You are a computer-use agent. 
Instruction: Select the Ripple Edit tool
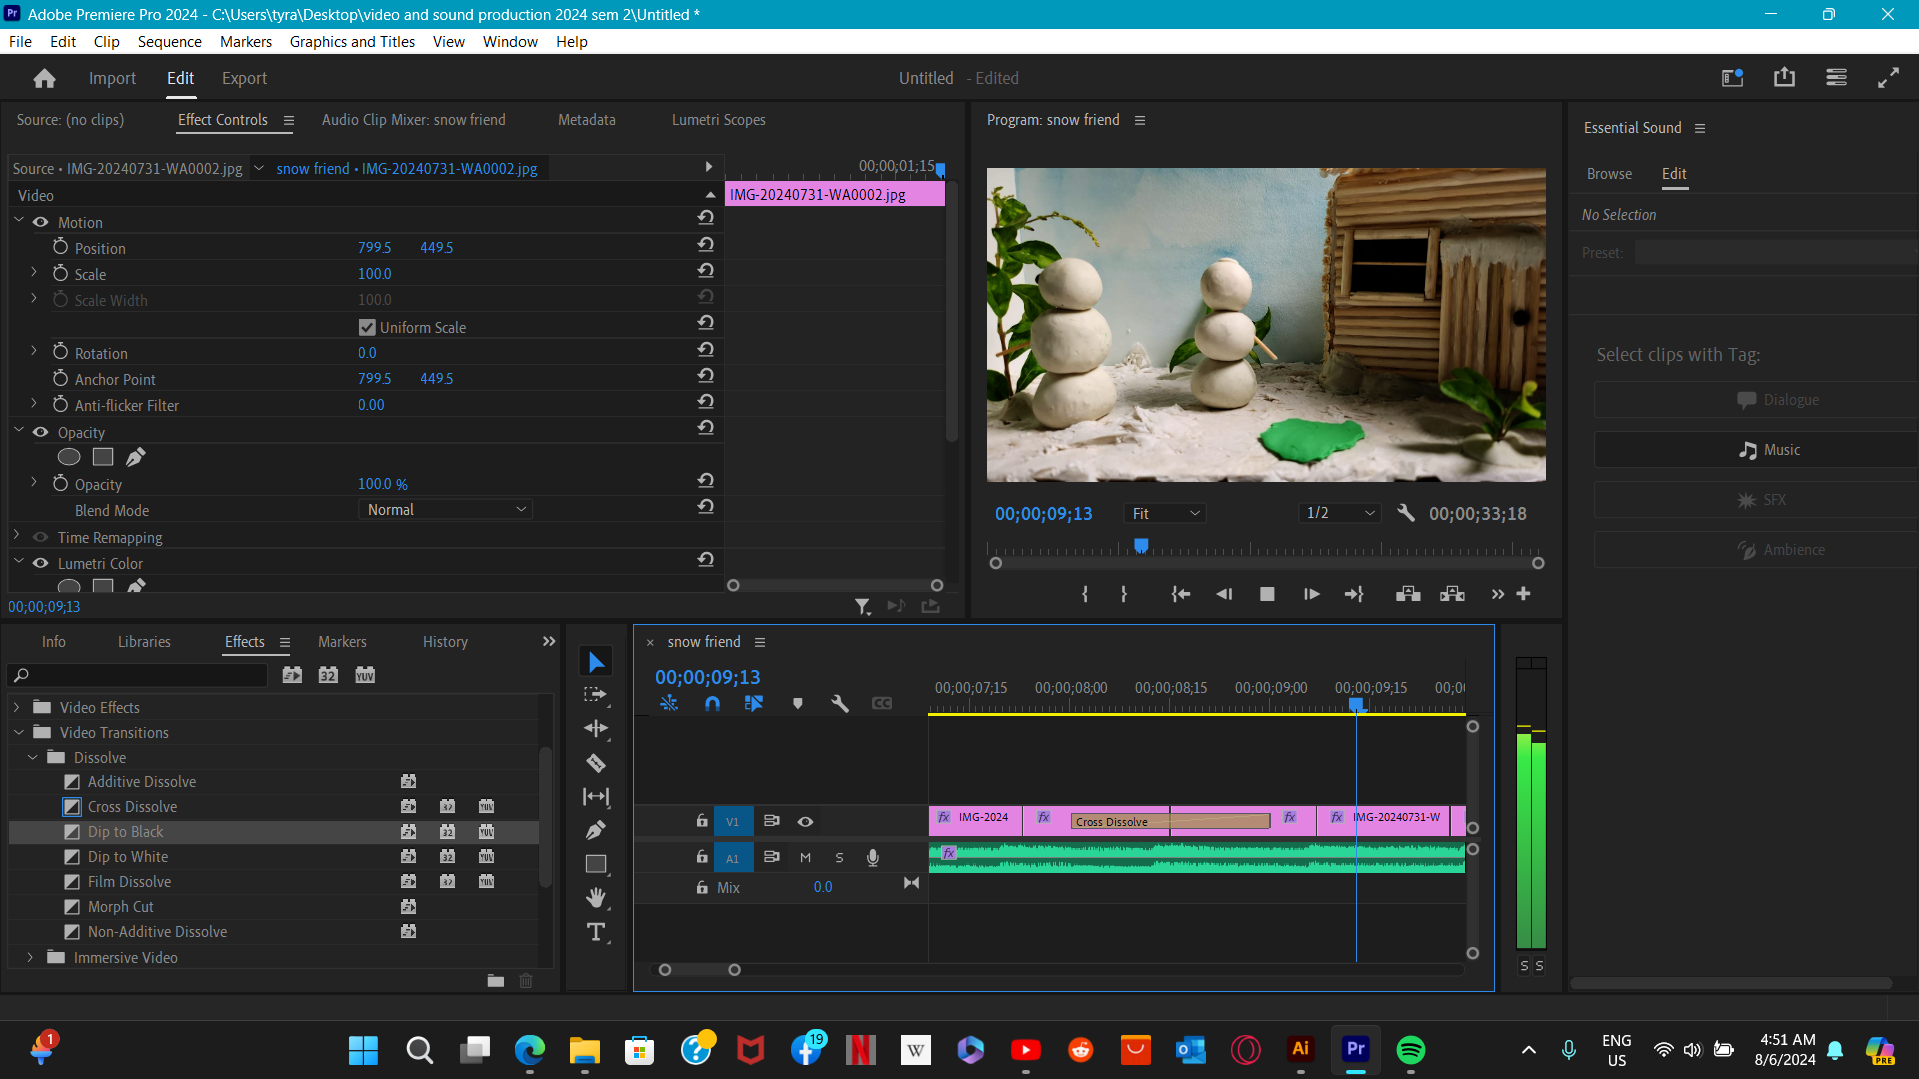pos(596,729)
